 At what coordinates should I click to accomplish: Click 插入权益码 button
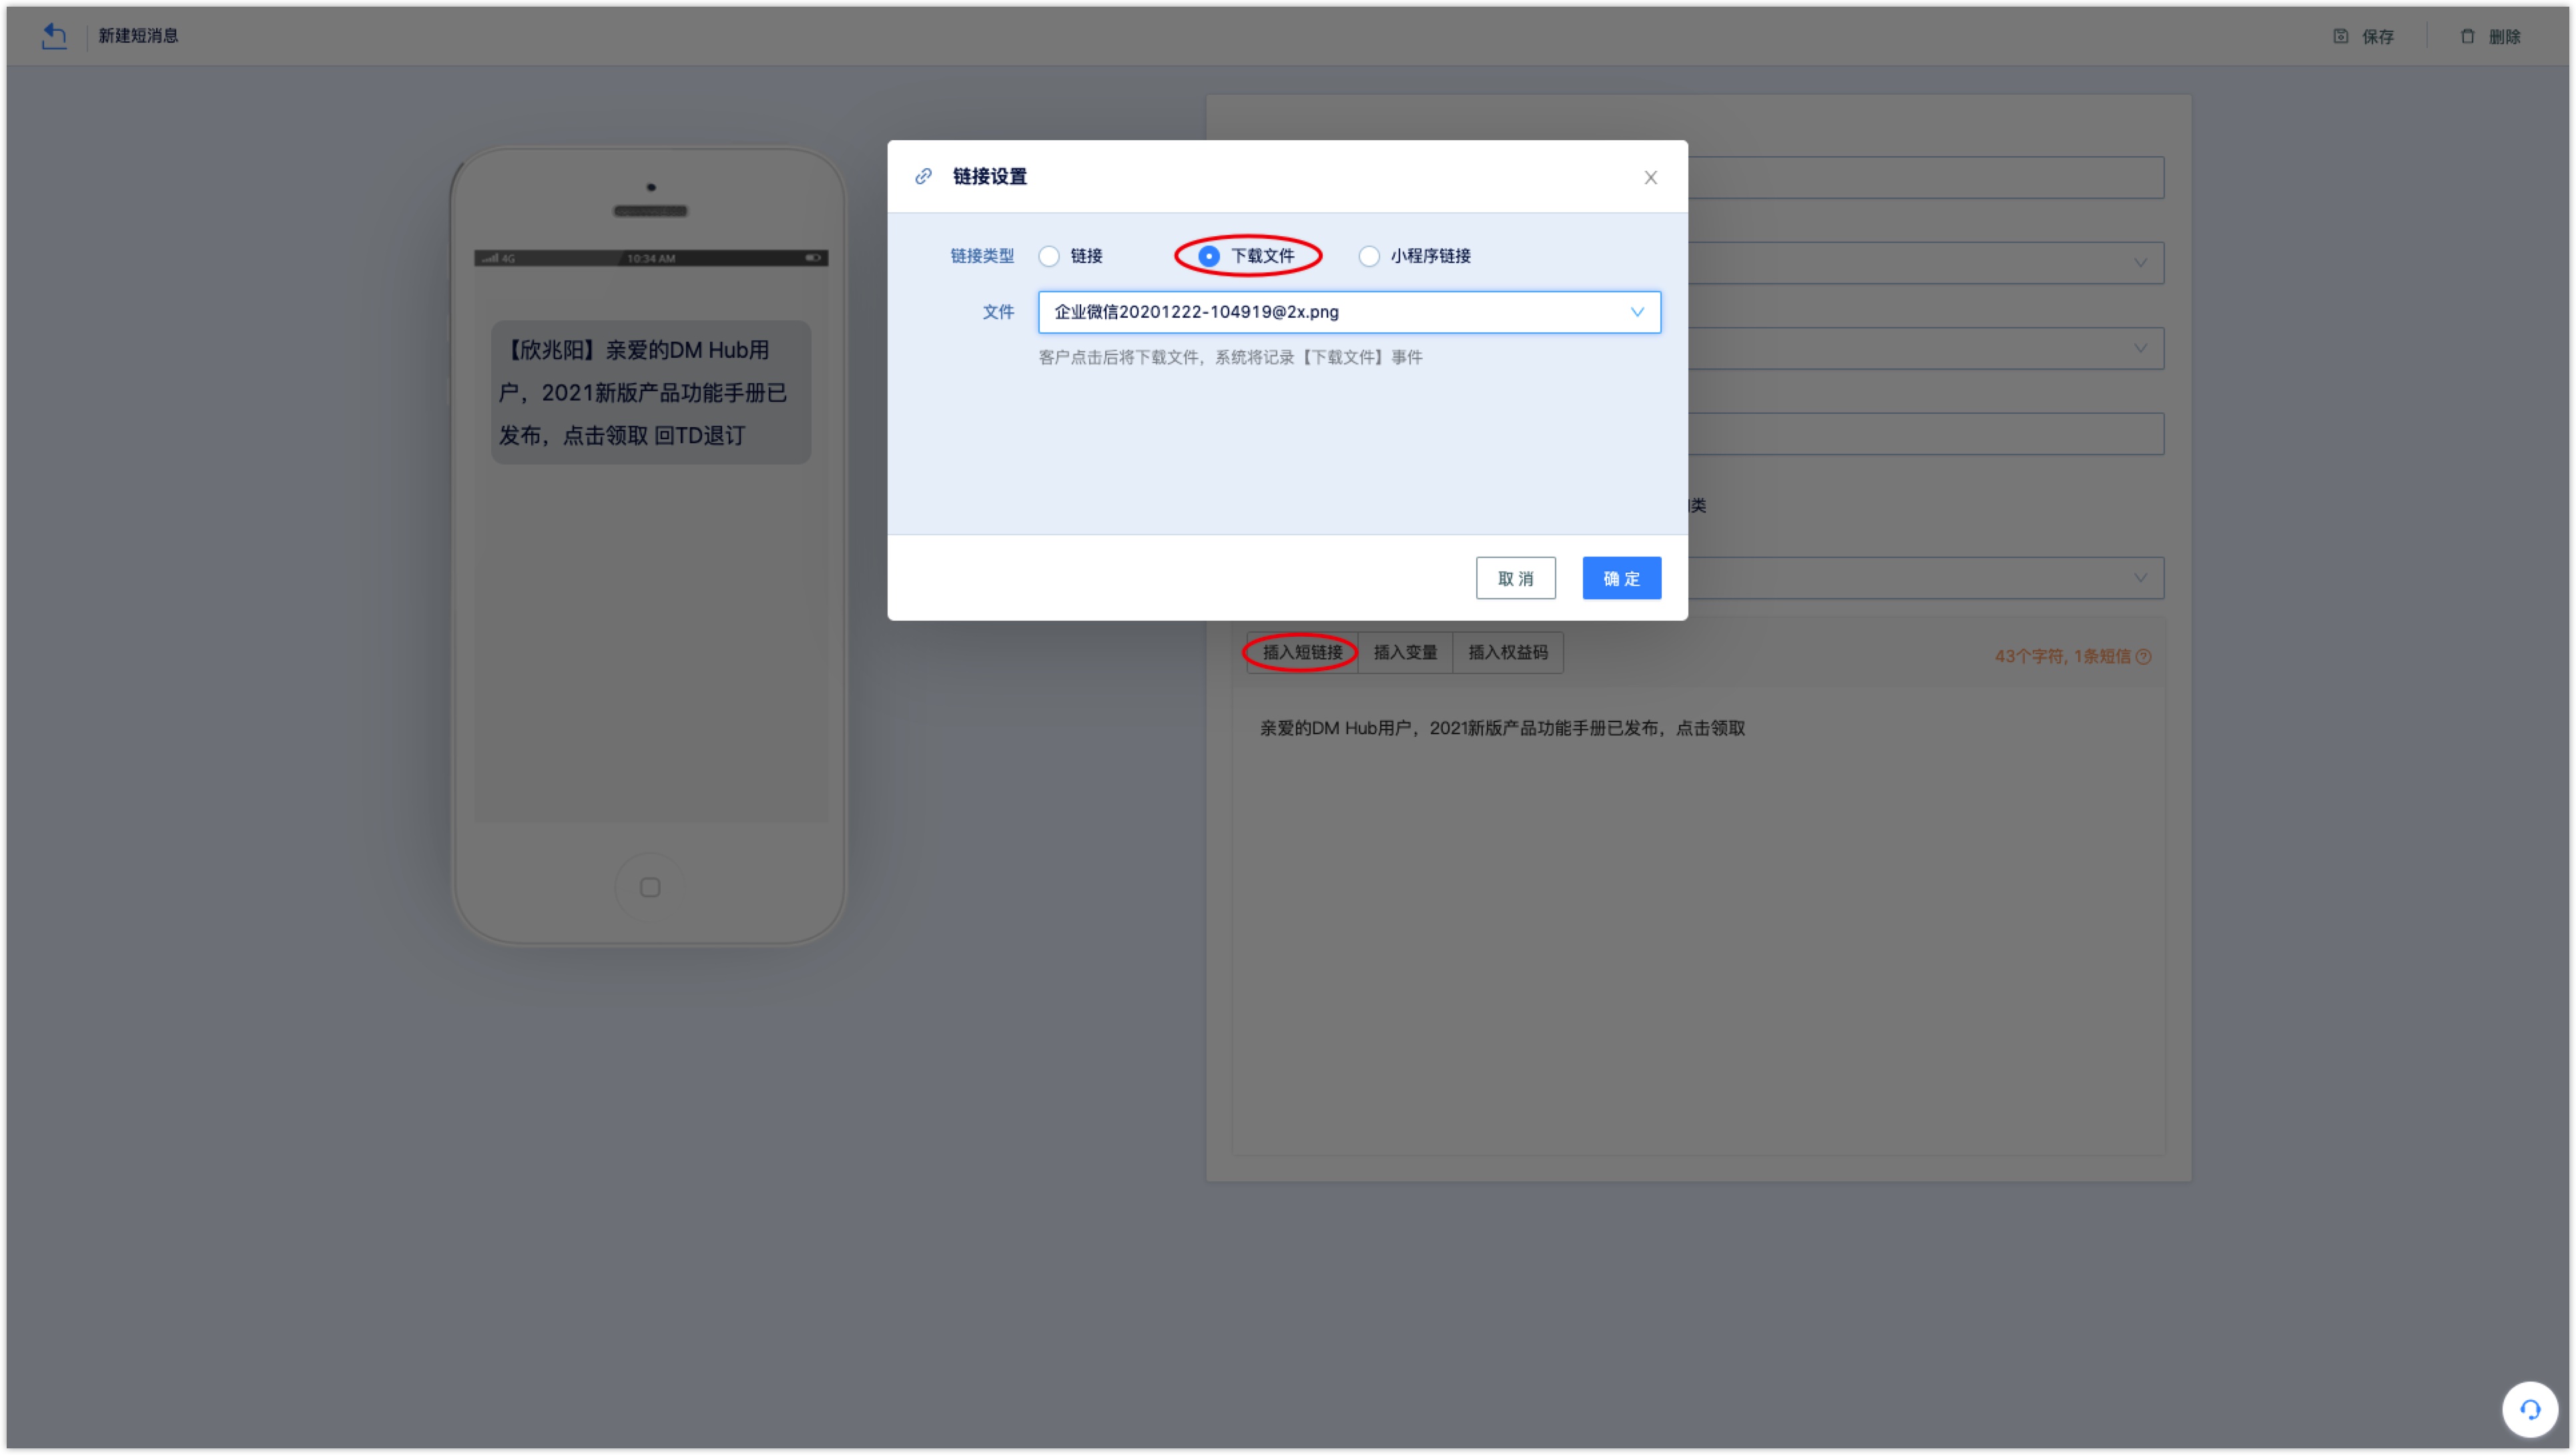[1507, 652]
